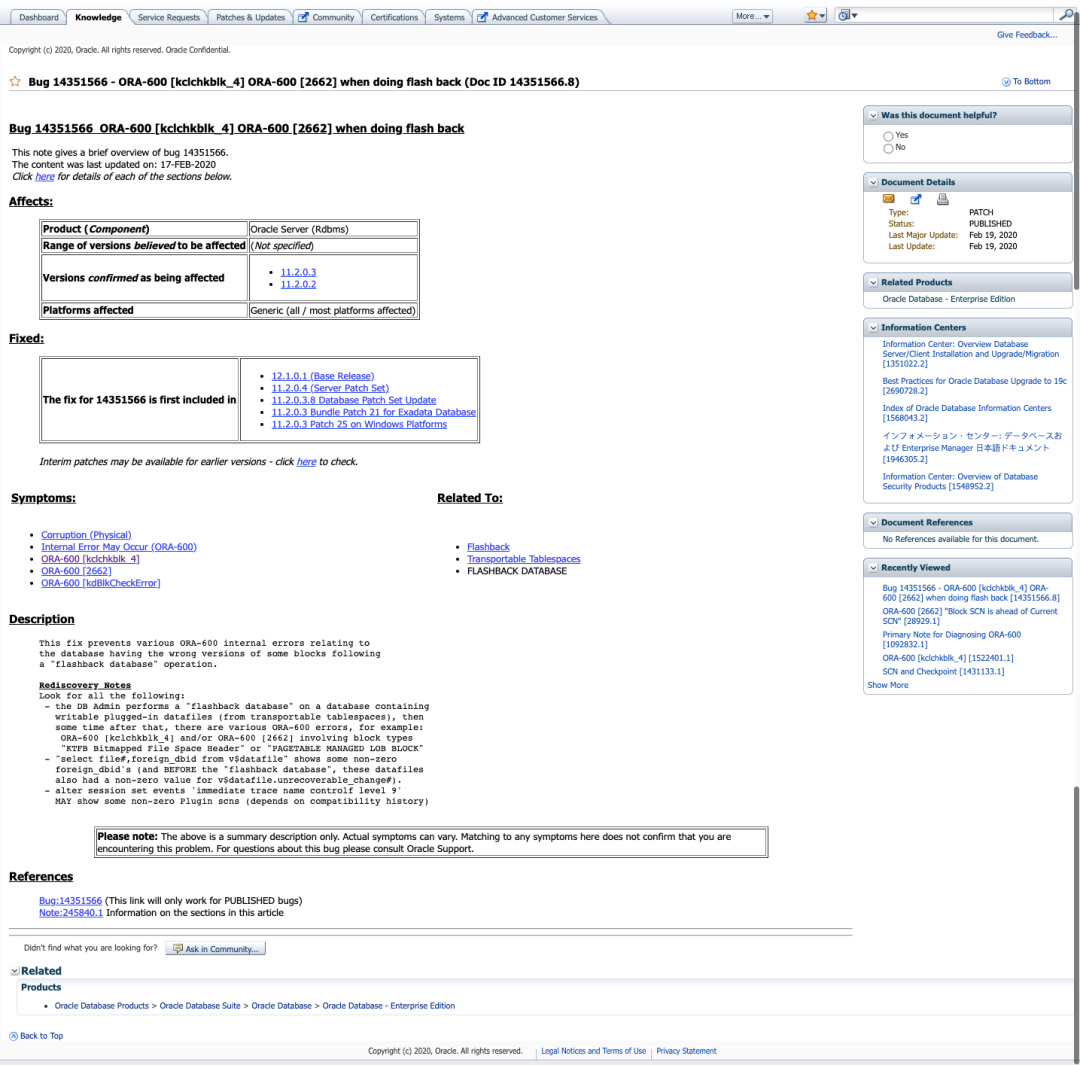The width and height of the screenshot is (1080, 1065).
Task: Collapse the Information Centers panel
Action: click(872, 327)
